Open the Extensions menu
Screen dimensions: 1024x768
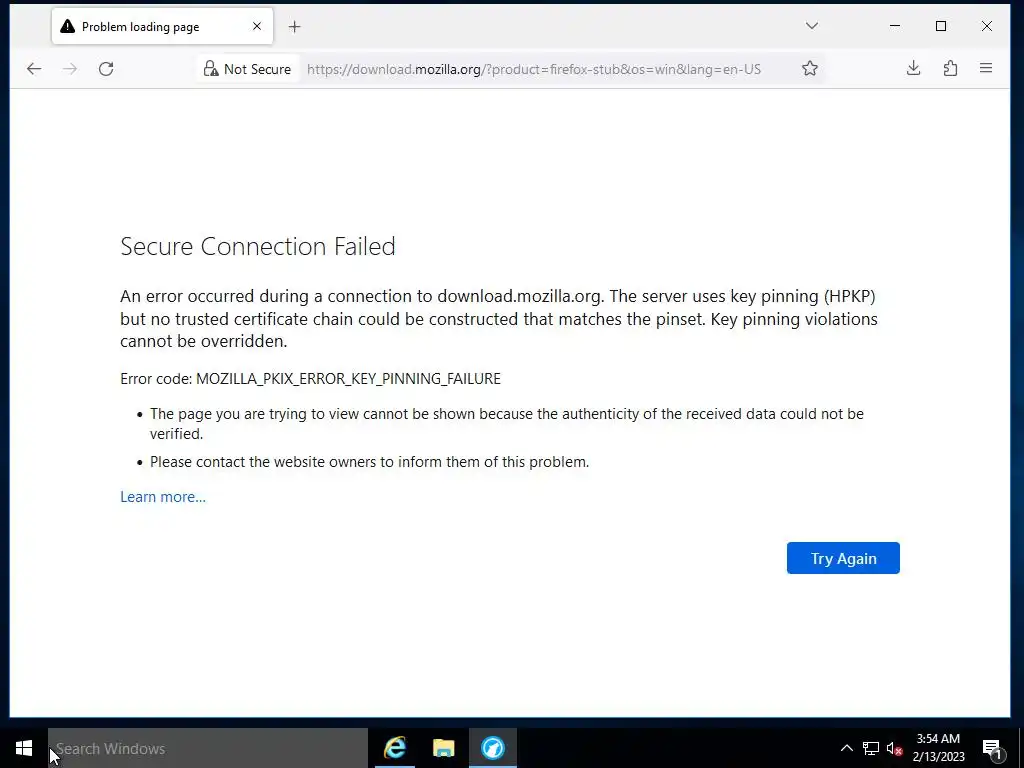tap(950, 69)
